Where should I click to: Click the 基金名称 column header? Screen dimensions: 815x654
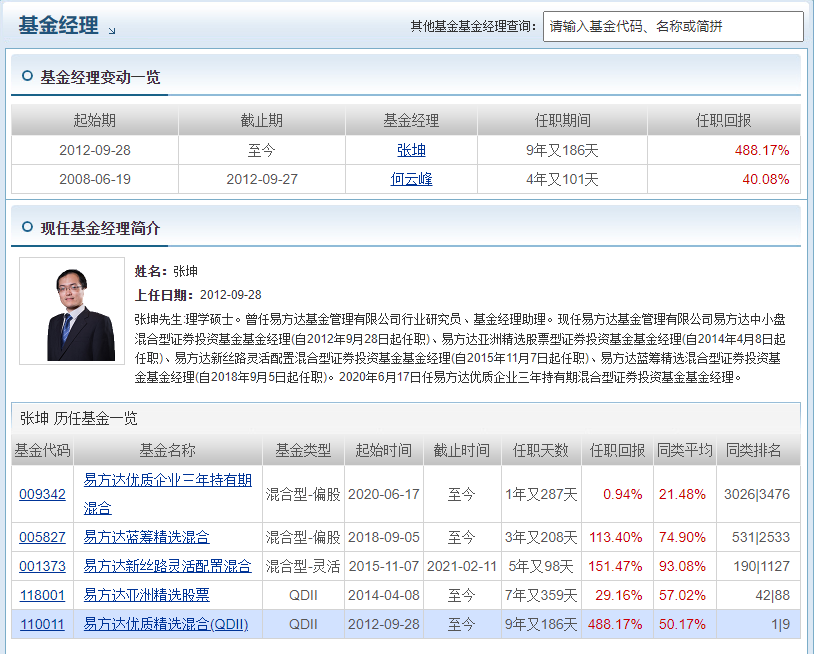[x=167, y=450]
